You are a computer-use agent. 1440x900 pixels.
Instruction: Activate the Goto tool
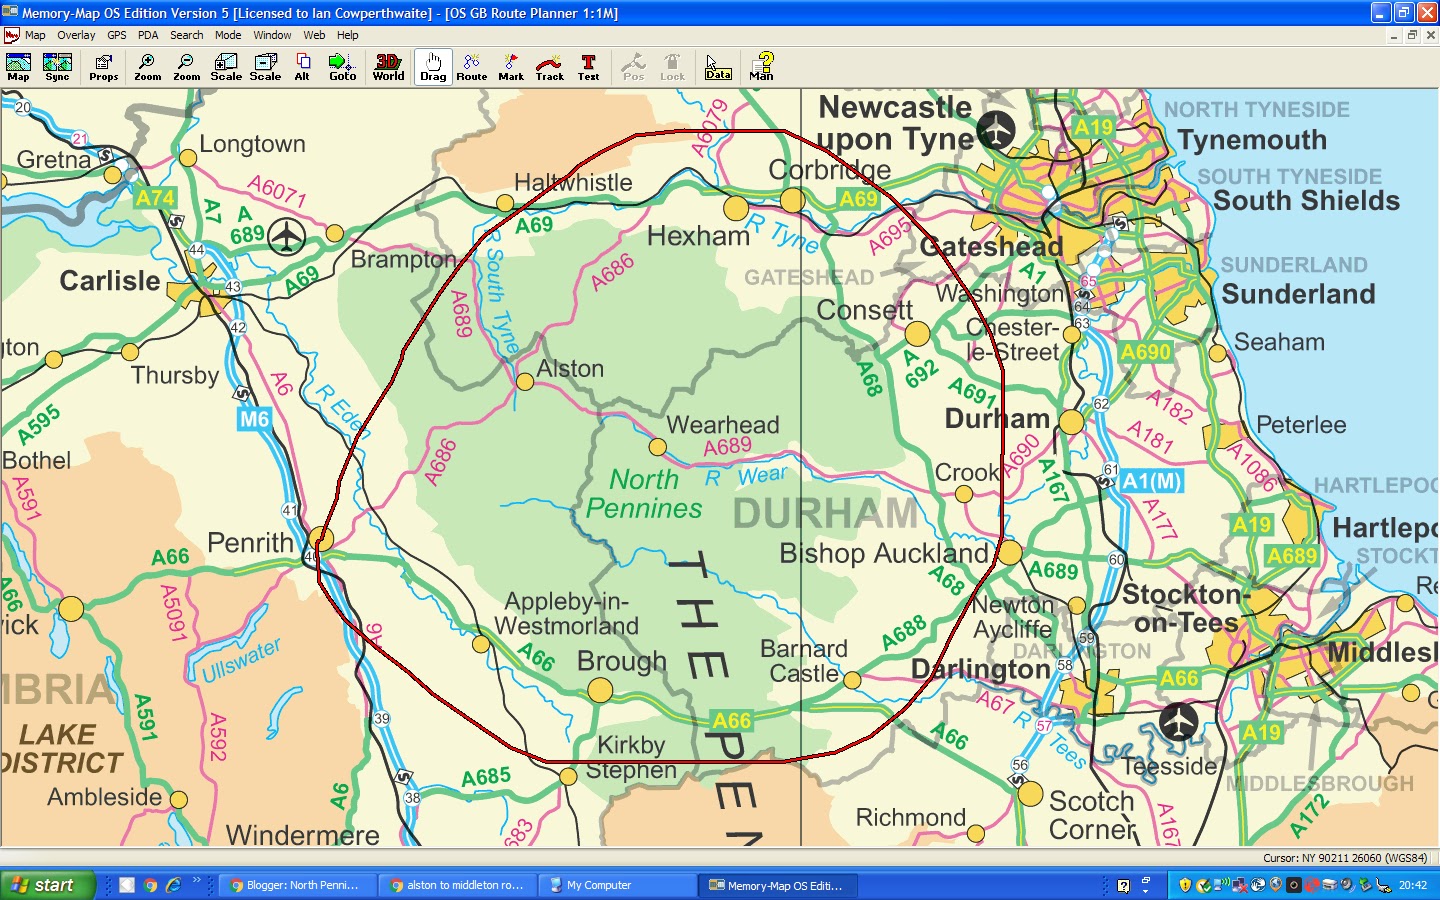(342, 66)
